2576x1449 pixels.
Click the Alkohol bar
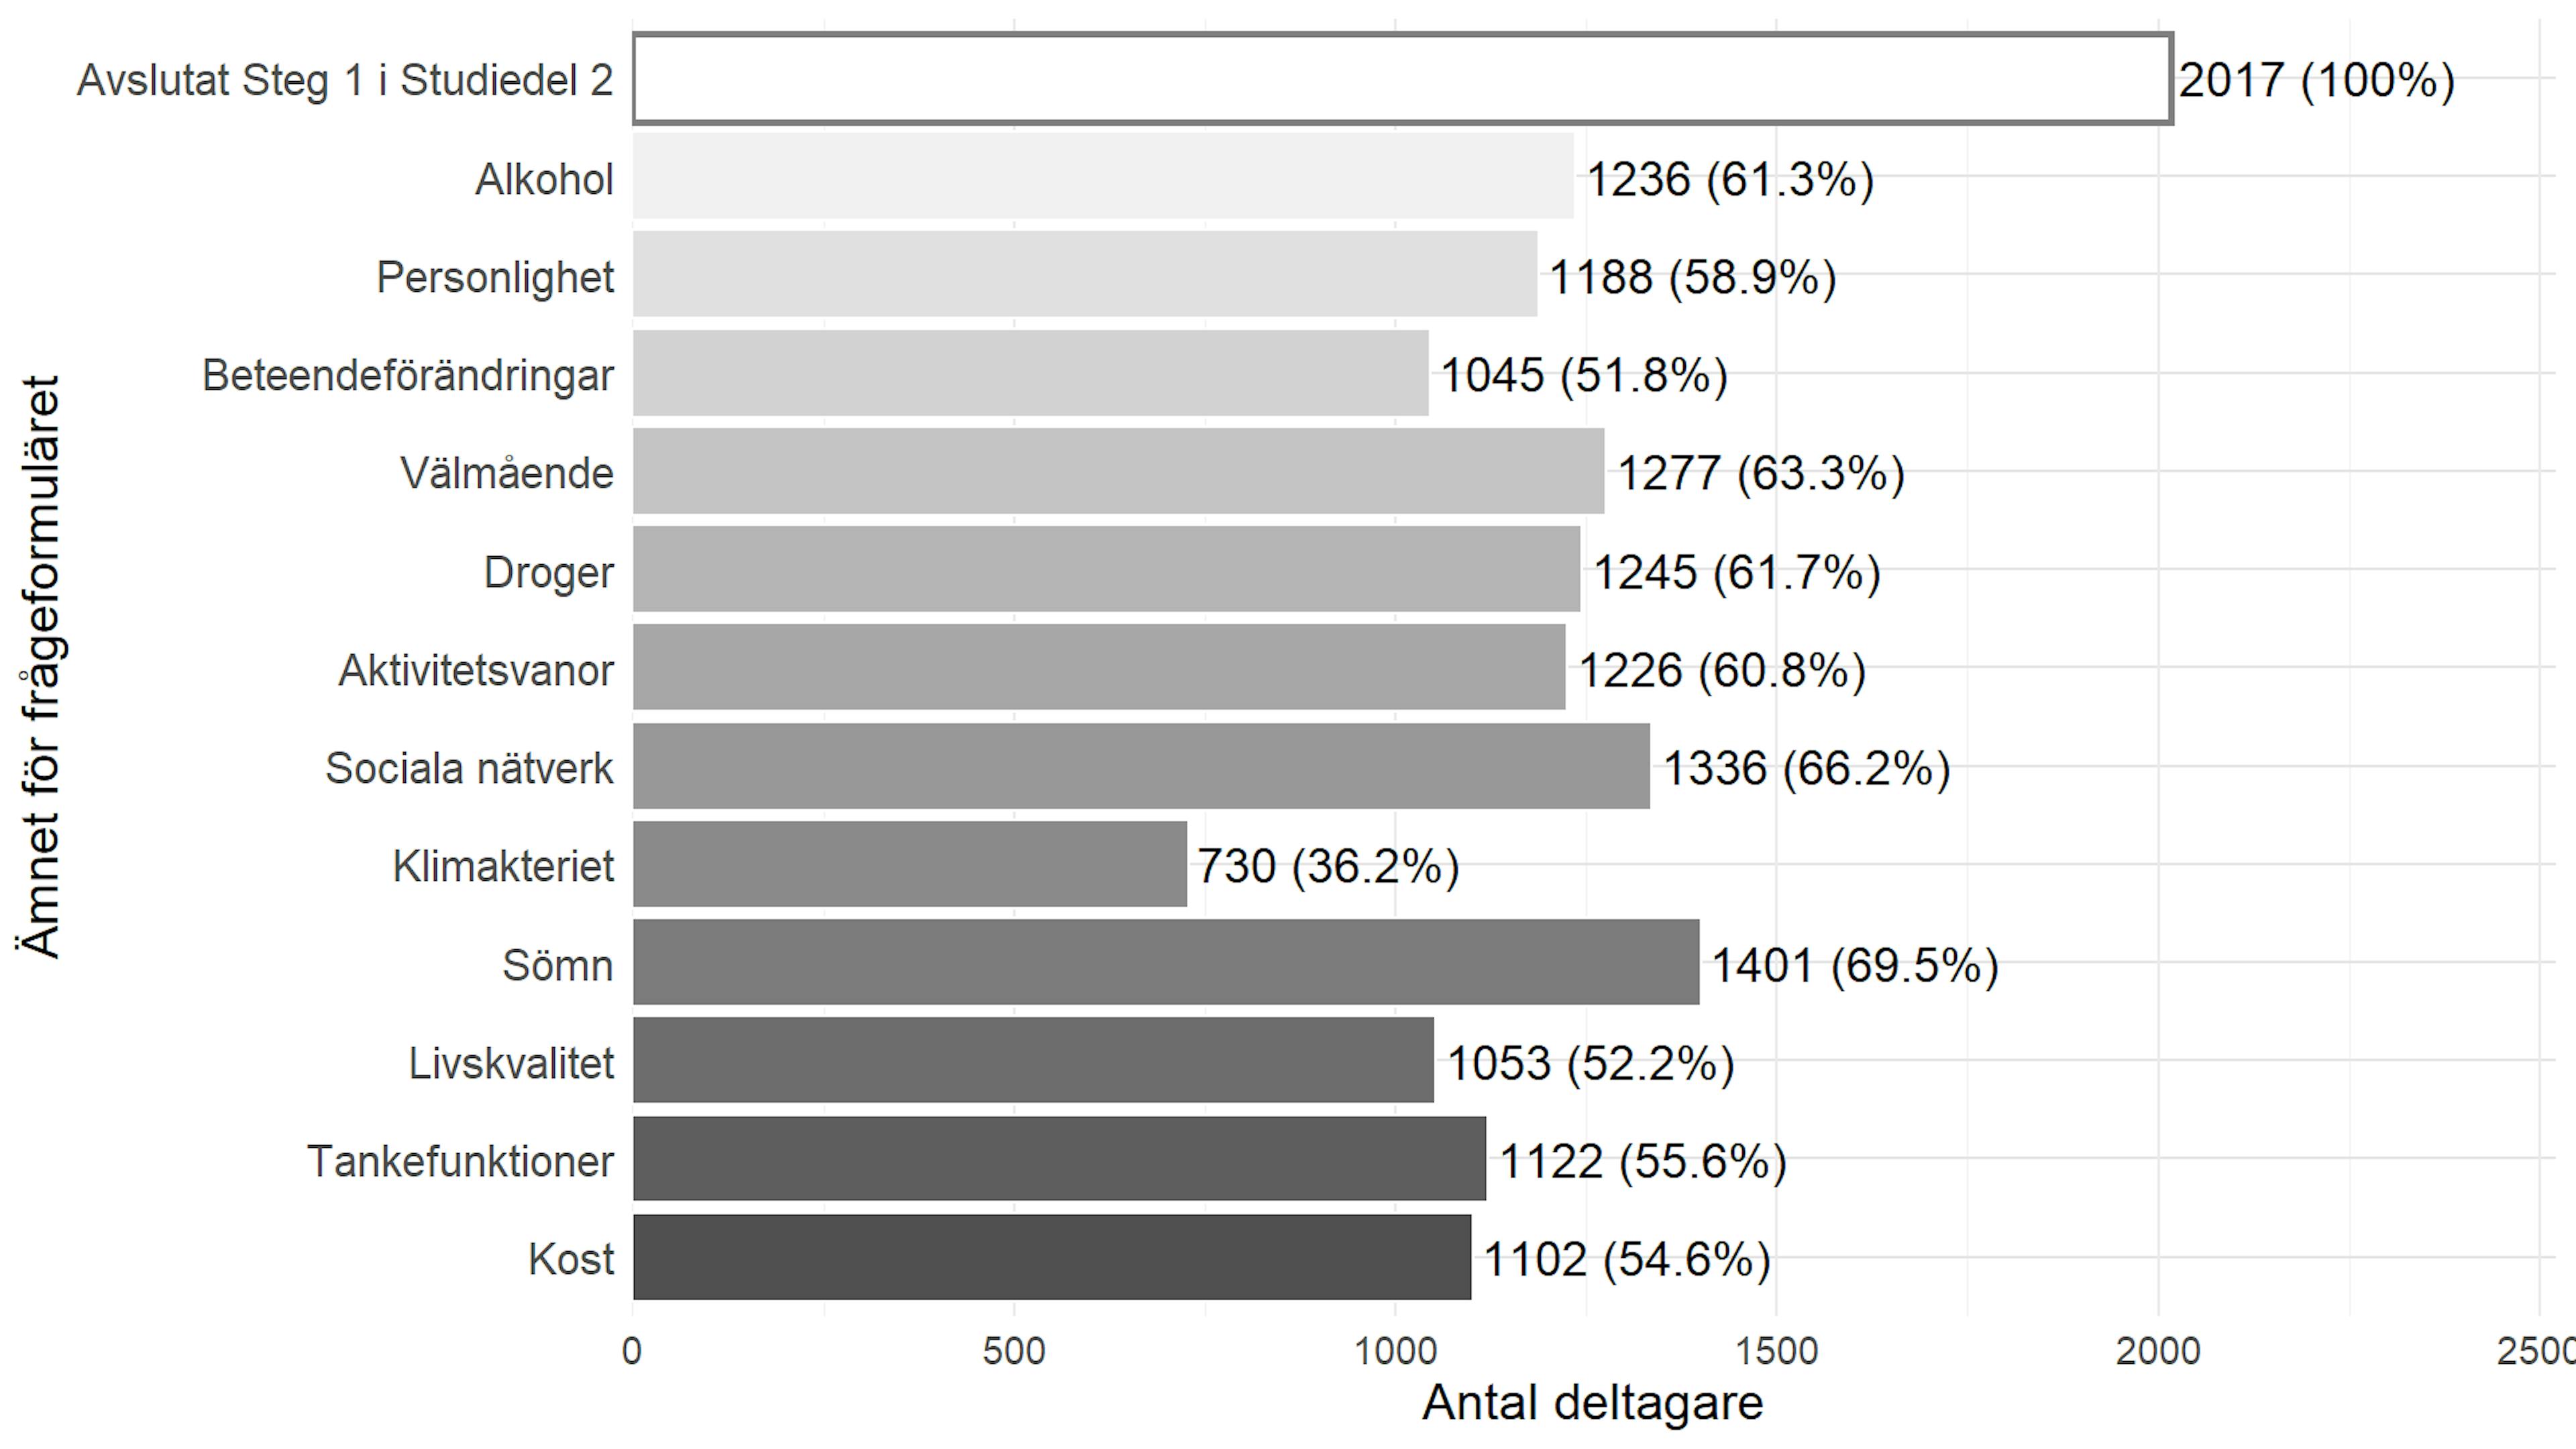coord(1102,176)
